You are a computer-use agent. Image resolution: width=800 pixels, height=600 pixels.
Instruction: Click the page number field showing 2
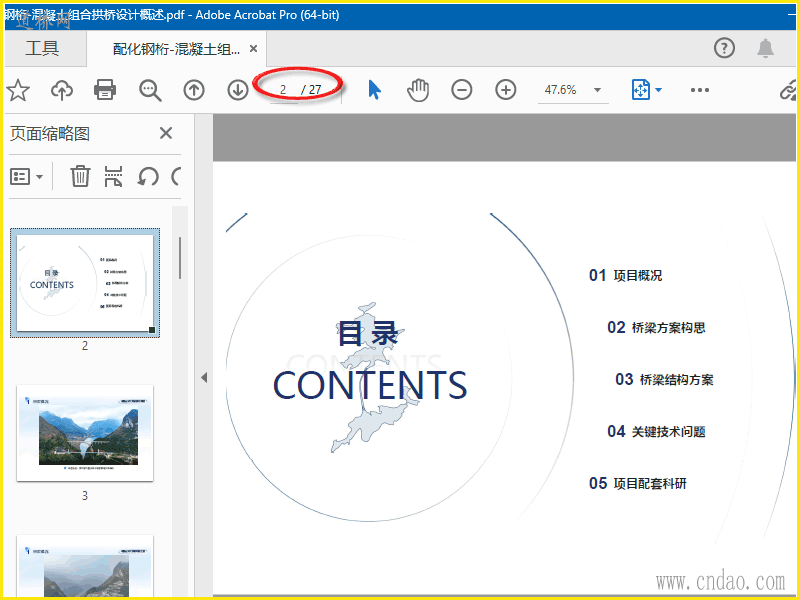(283, 90)
